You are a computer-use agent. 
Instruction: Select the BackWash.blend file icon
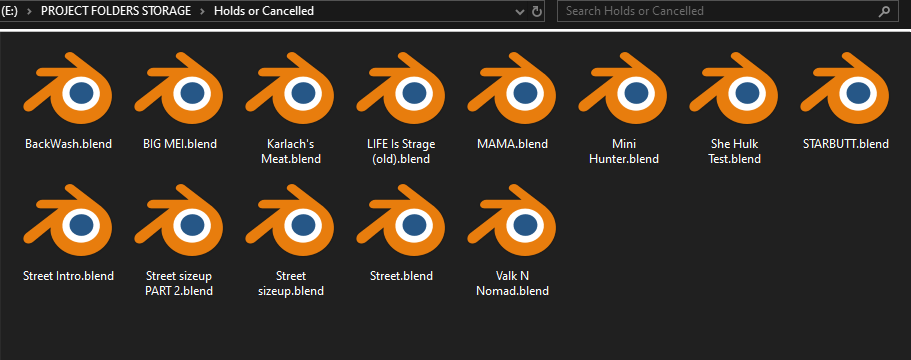(68, 88)
